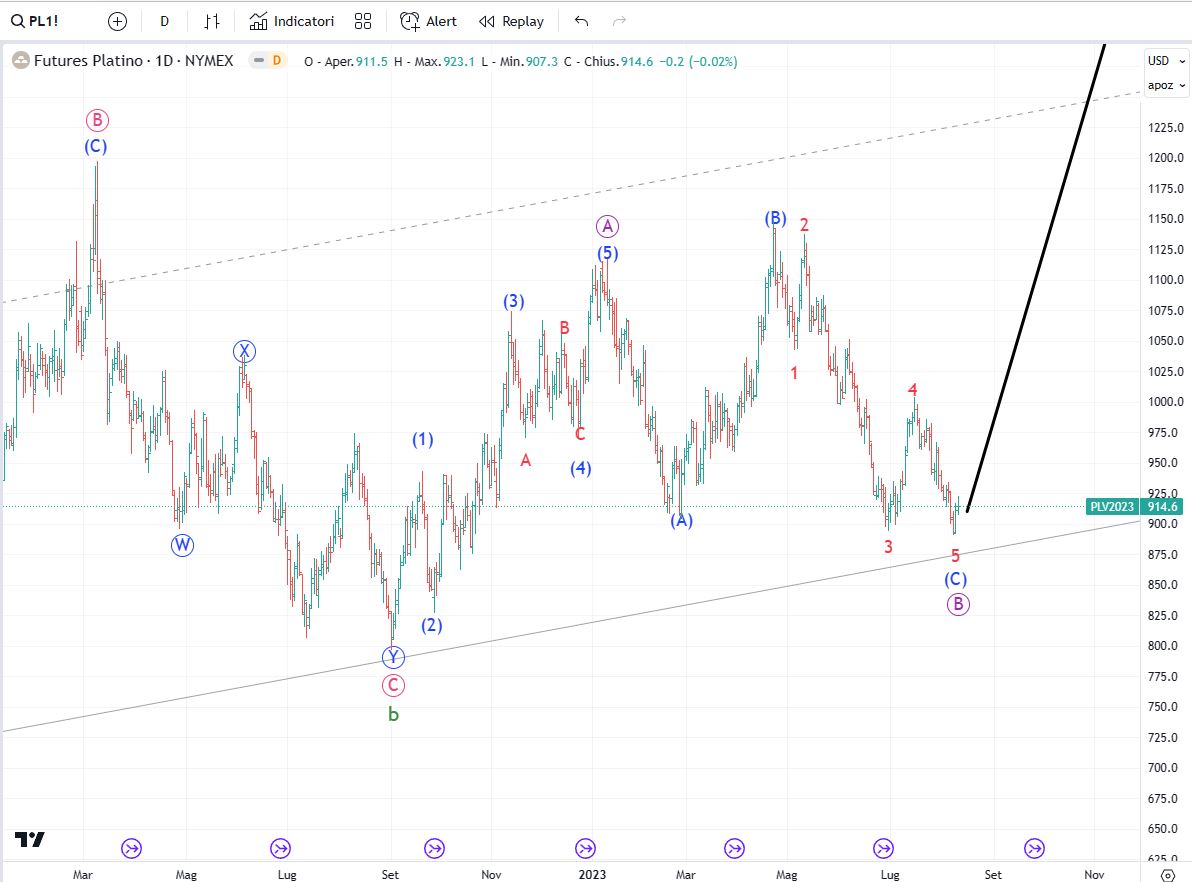
Task: Open the apoz price scale dropdown
Action: [x=1166, y=85]
